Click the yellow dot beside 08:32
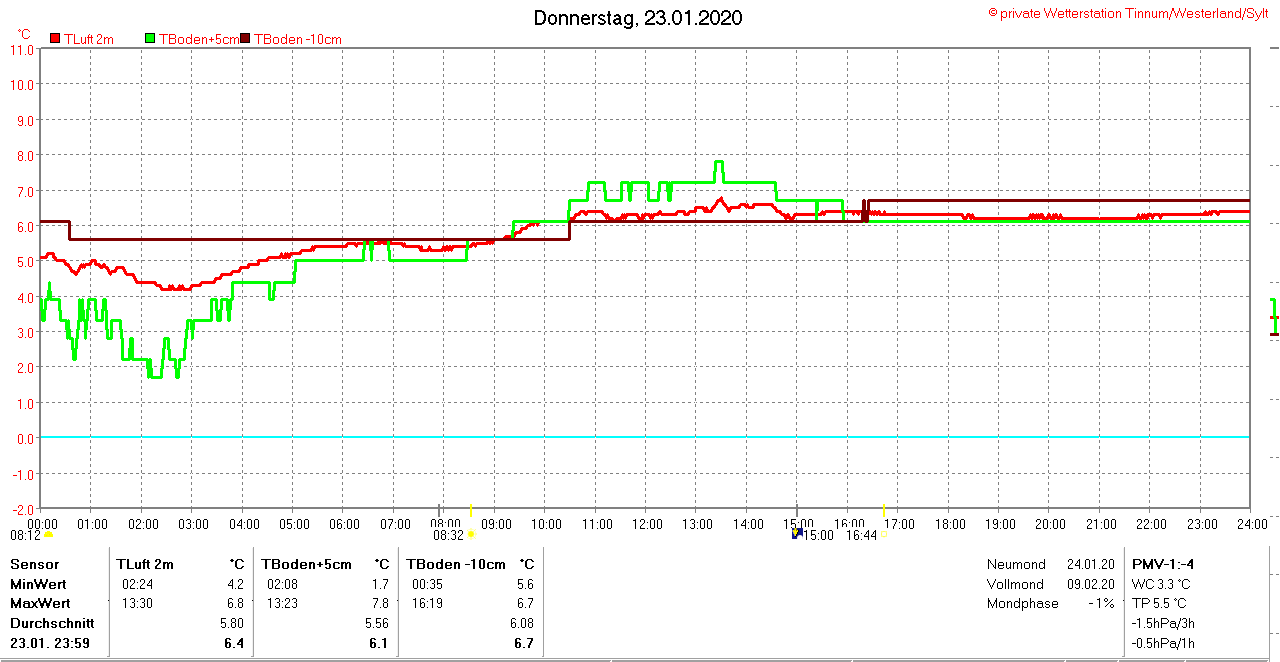This screenshot has height=662, width=1280. tap(471, 535)
